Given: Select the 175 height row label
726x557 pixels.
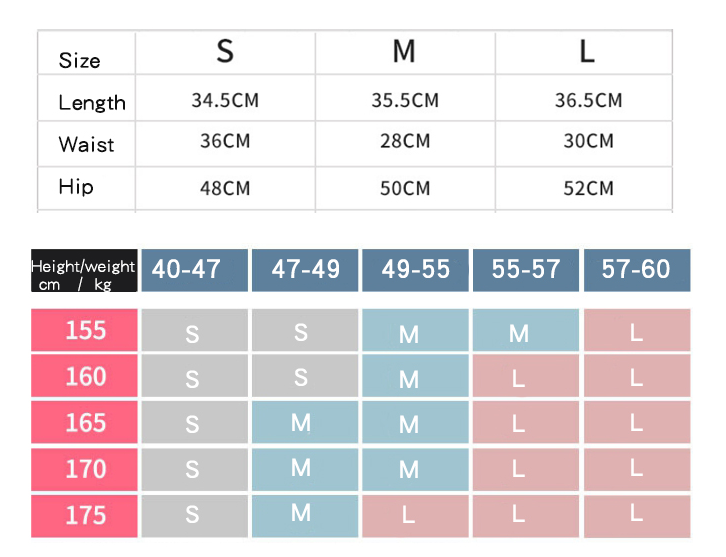Looking at the screenshot, I should click(85, 515).
